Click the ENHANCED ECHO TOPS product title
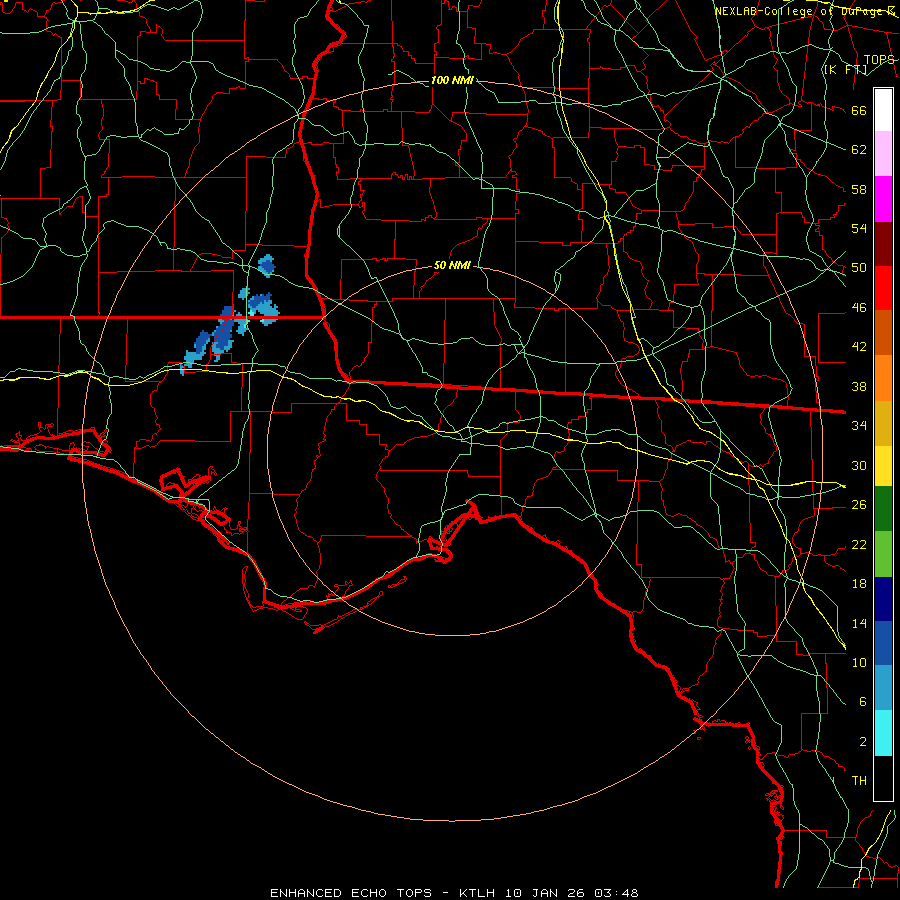 click(x=351, y=893)
